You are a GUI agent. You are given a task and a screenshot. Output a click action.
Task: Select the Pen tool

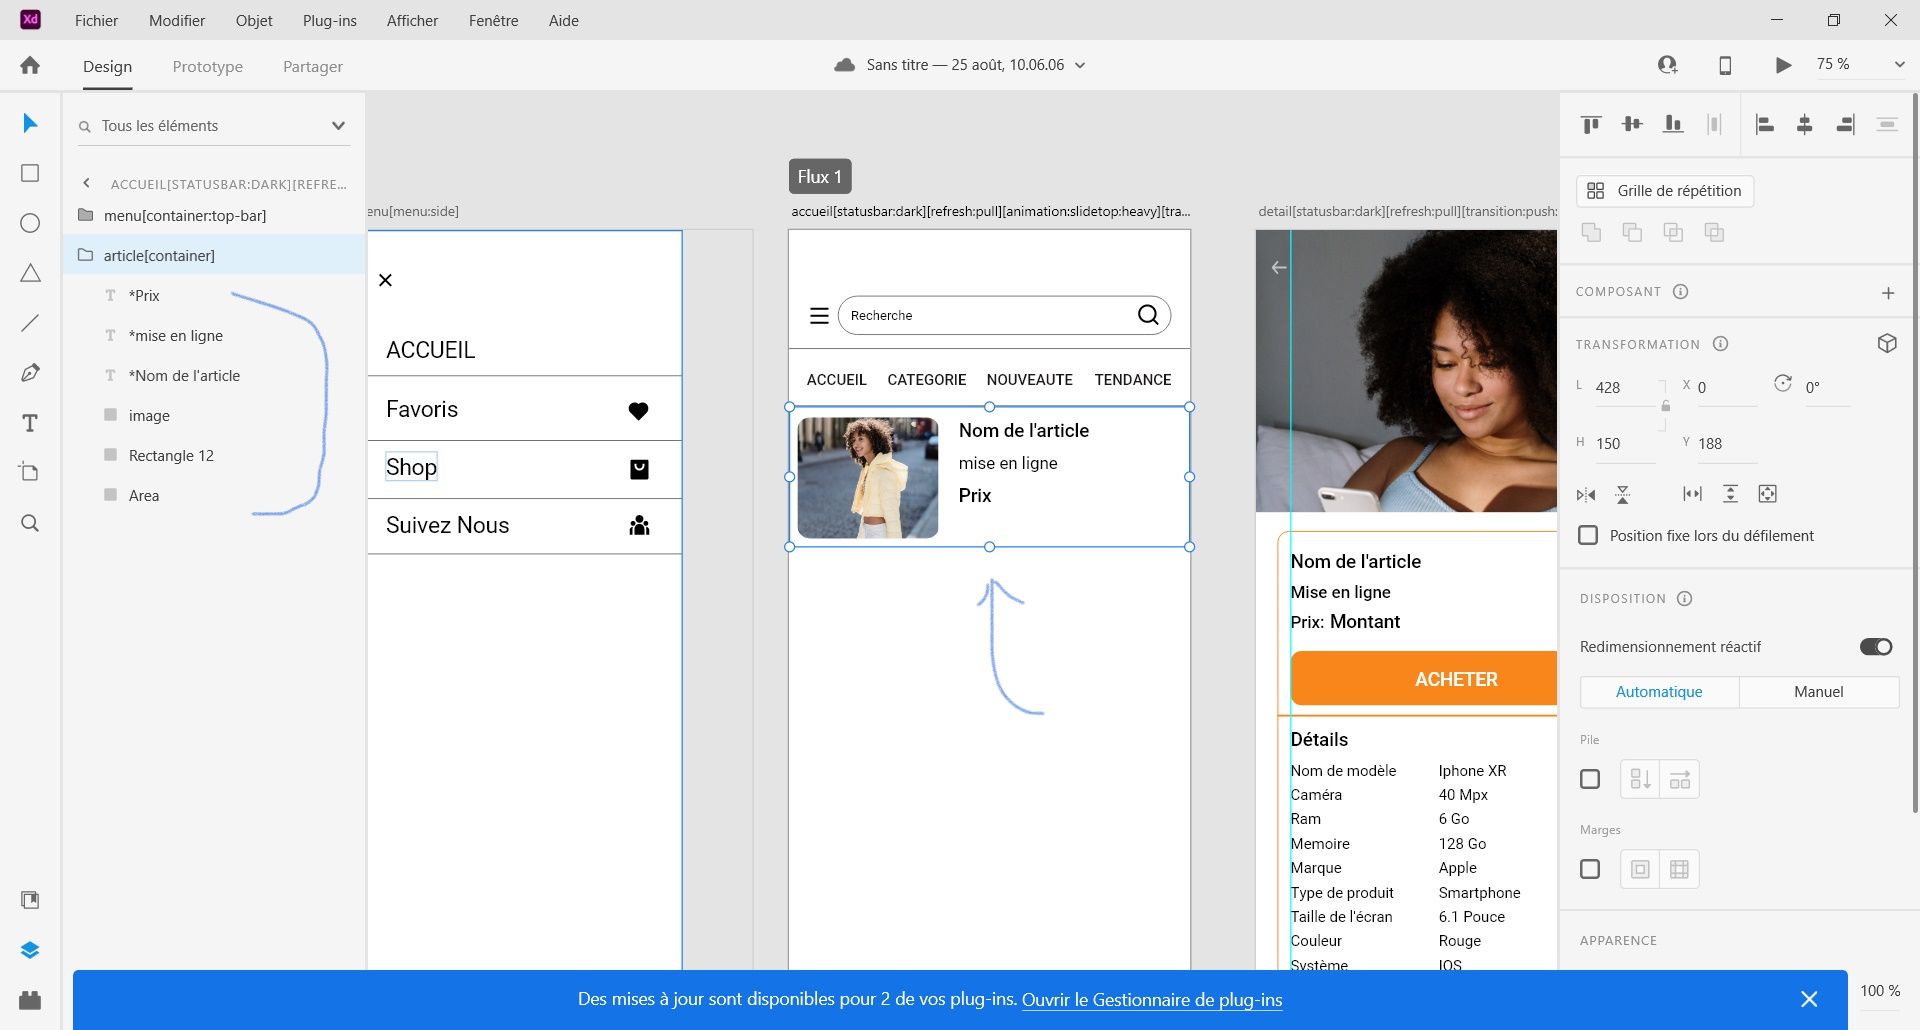coord(30,373)
